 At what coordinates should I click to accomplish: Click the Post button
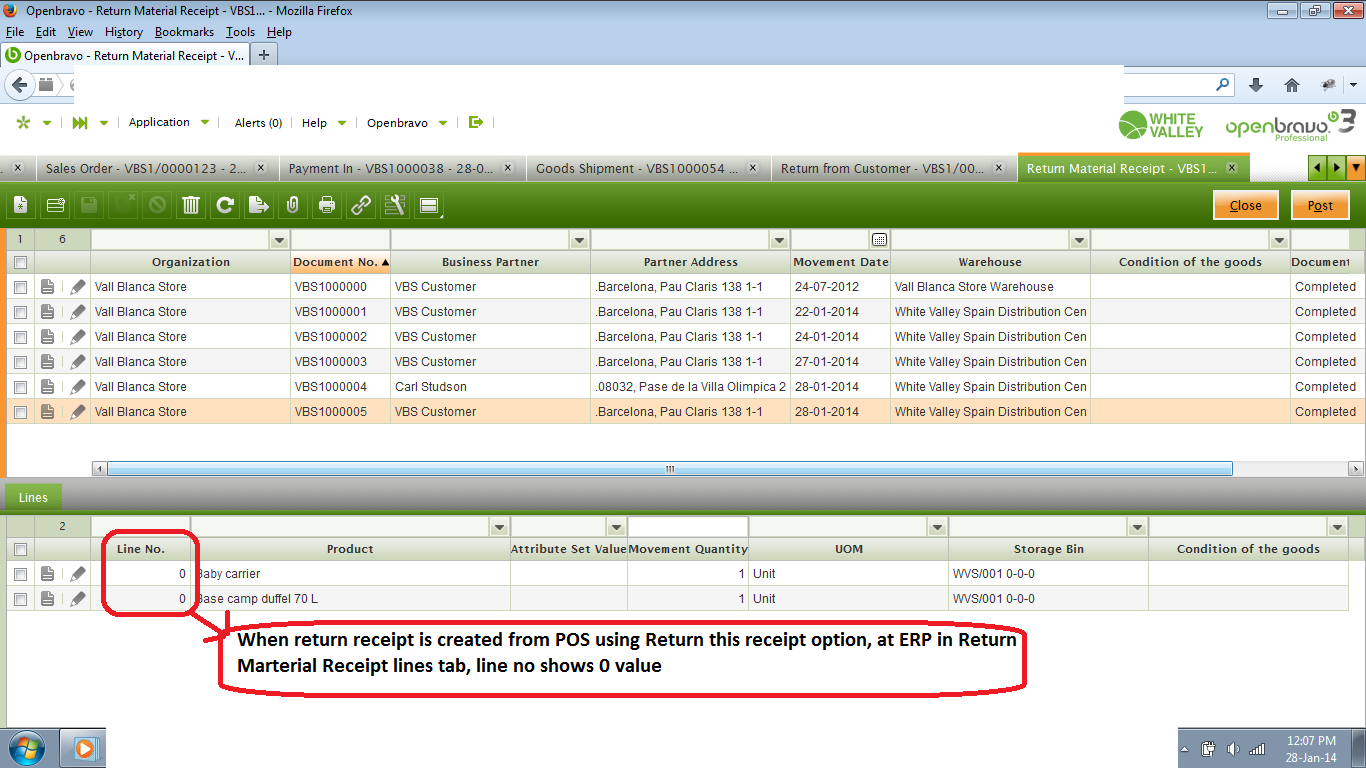pos(1320,205)
